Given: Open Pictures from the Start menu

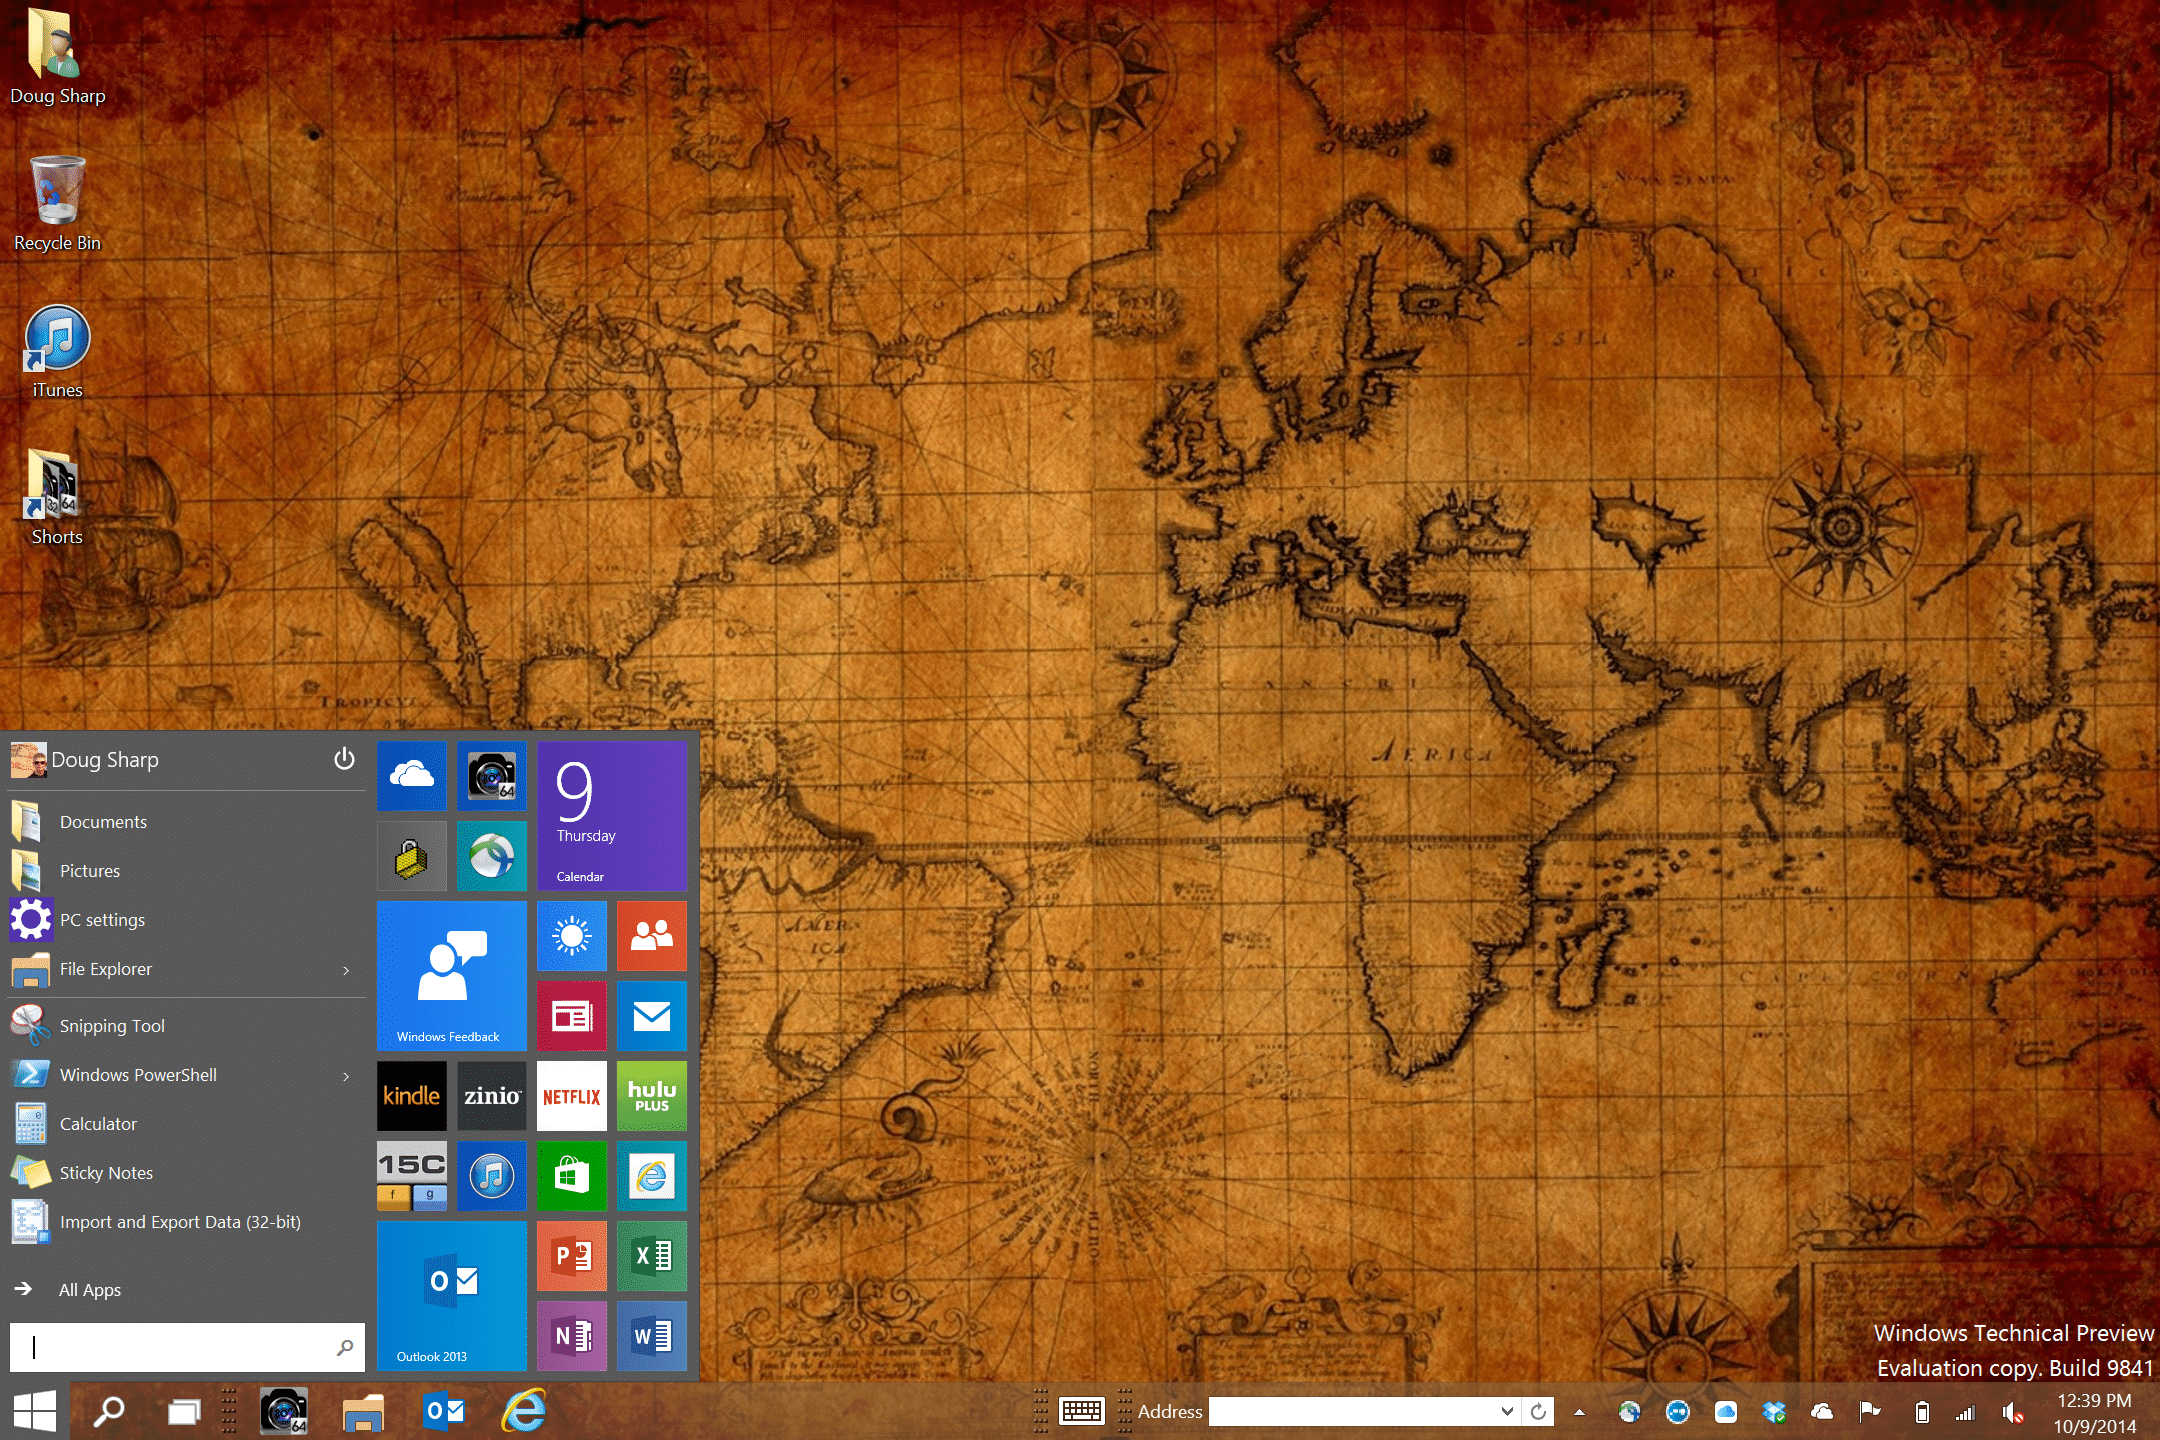Looking at the screenshot, I should click(186, 871).
